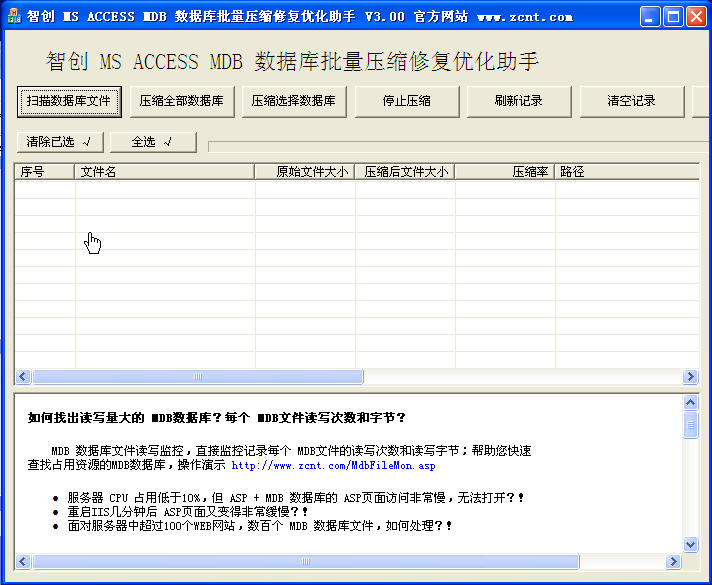
Task: Minimize the window
Action: (x=650, y=17)
